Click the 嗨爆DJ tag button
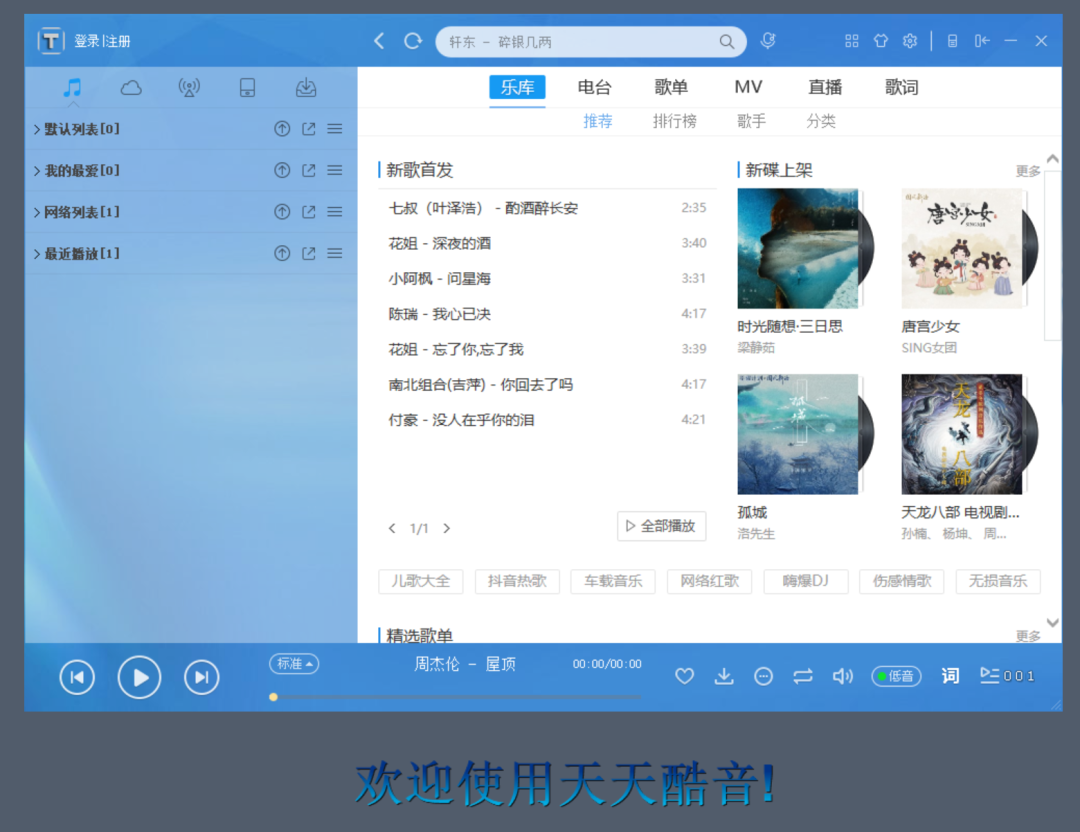The image size is (1080, 832). coord(806,581)
